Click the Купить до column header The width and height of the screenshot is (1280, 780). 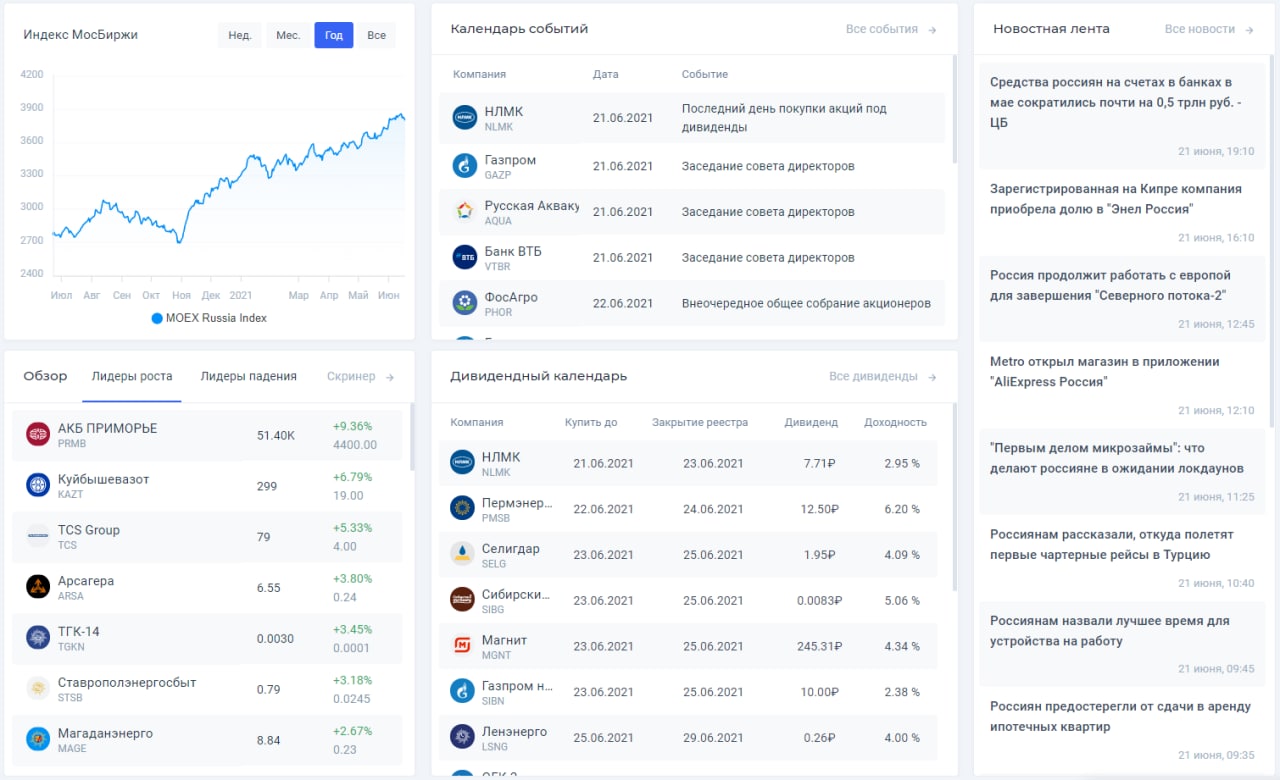tap(591, 422)
